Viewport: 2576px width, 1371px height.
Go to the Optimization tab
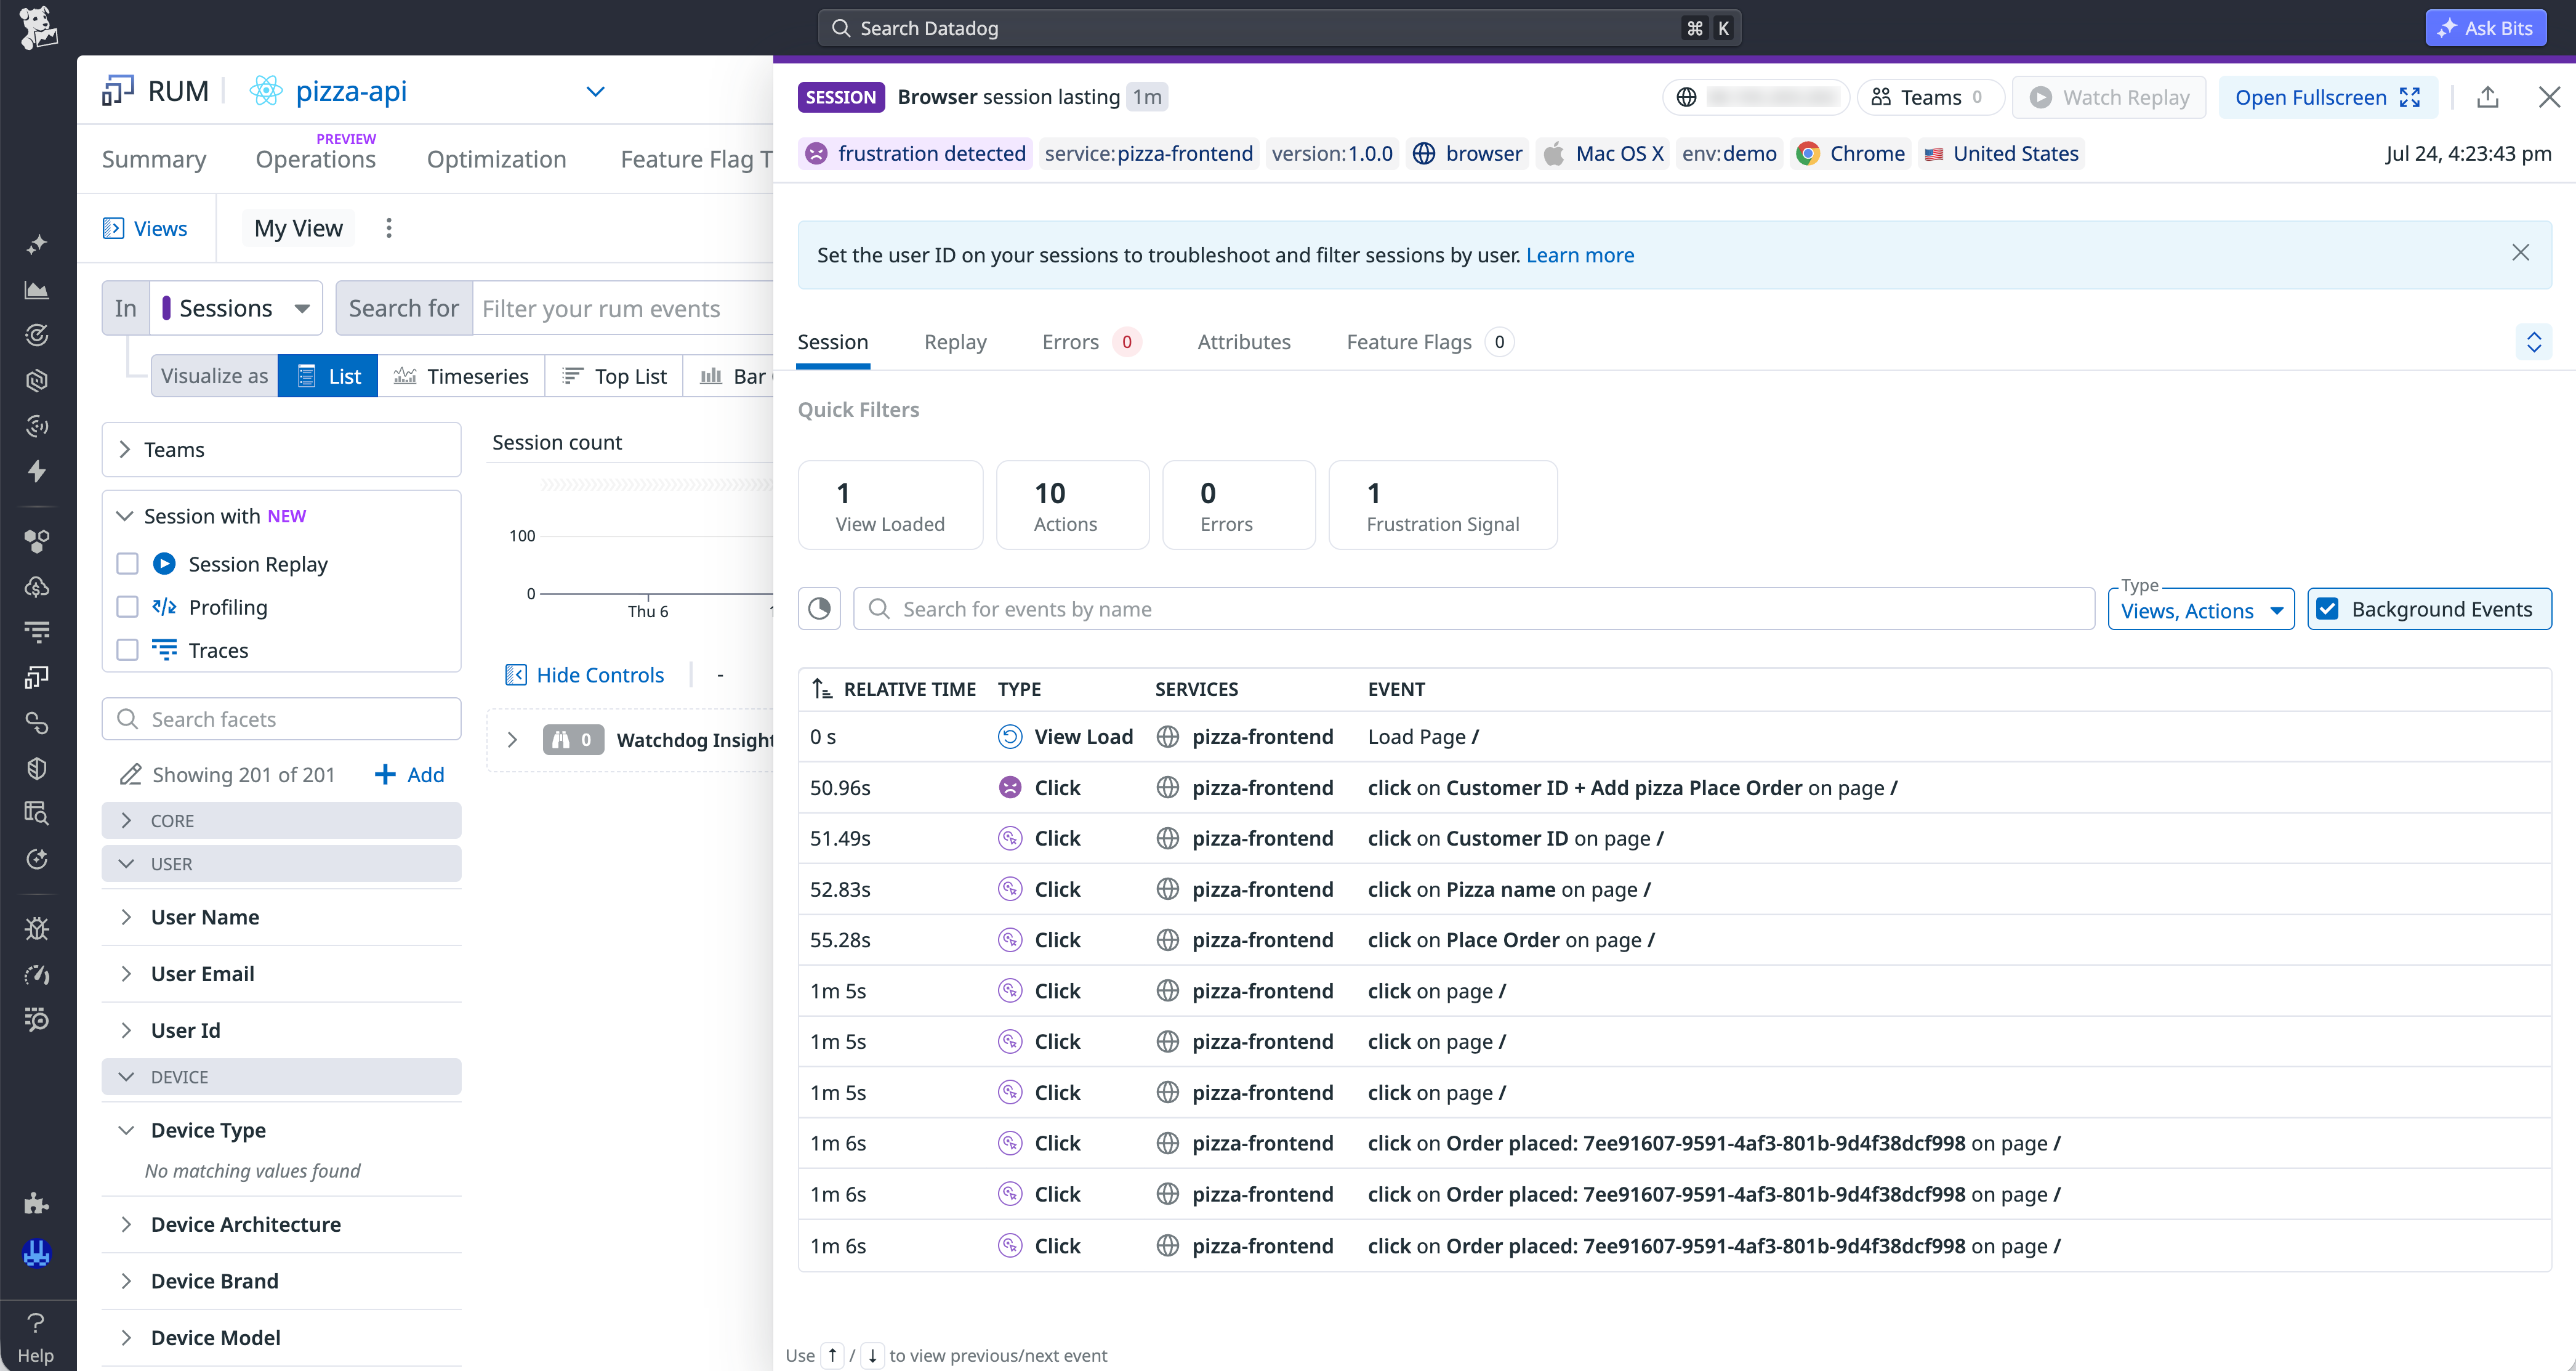click(x=496, y=159)
